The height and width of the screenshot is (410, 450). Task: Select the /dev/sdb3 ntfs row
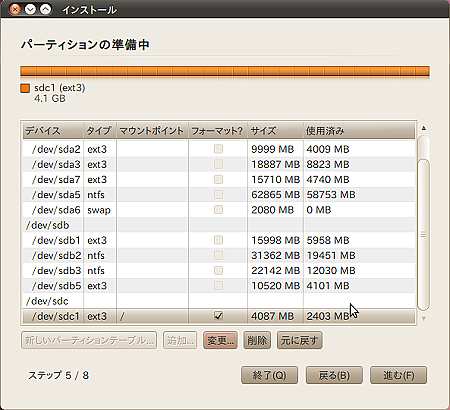219,270
